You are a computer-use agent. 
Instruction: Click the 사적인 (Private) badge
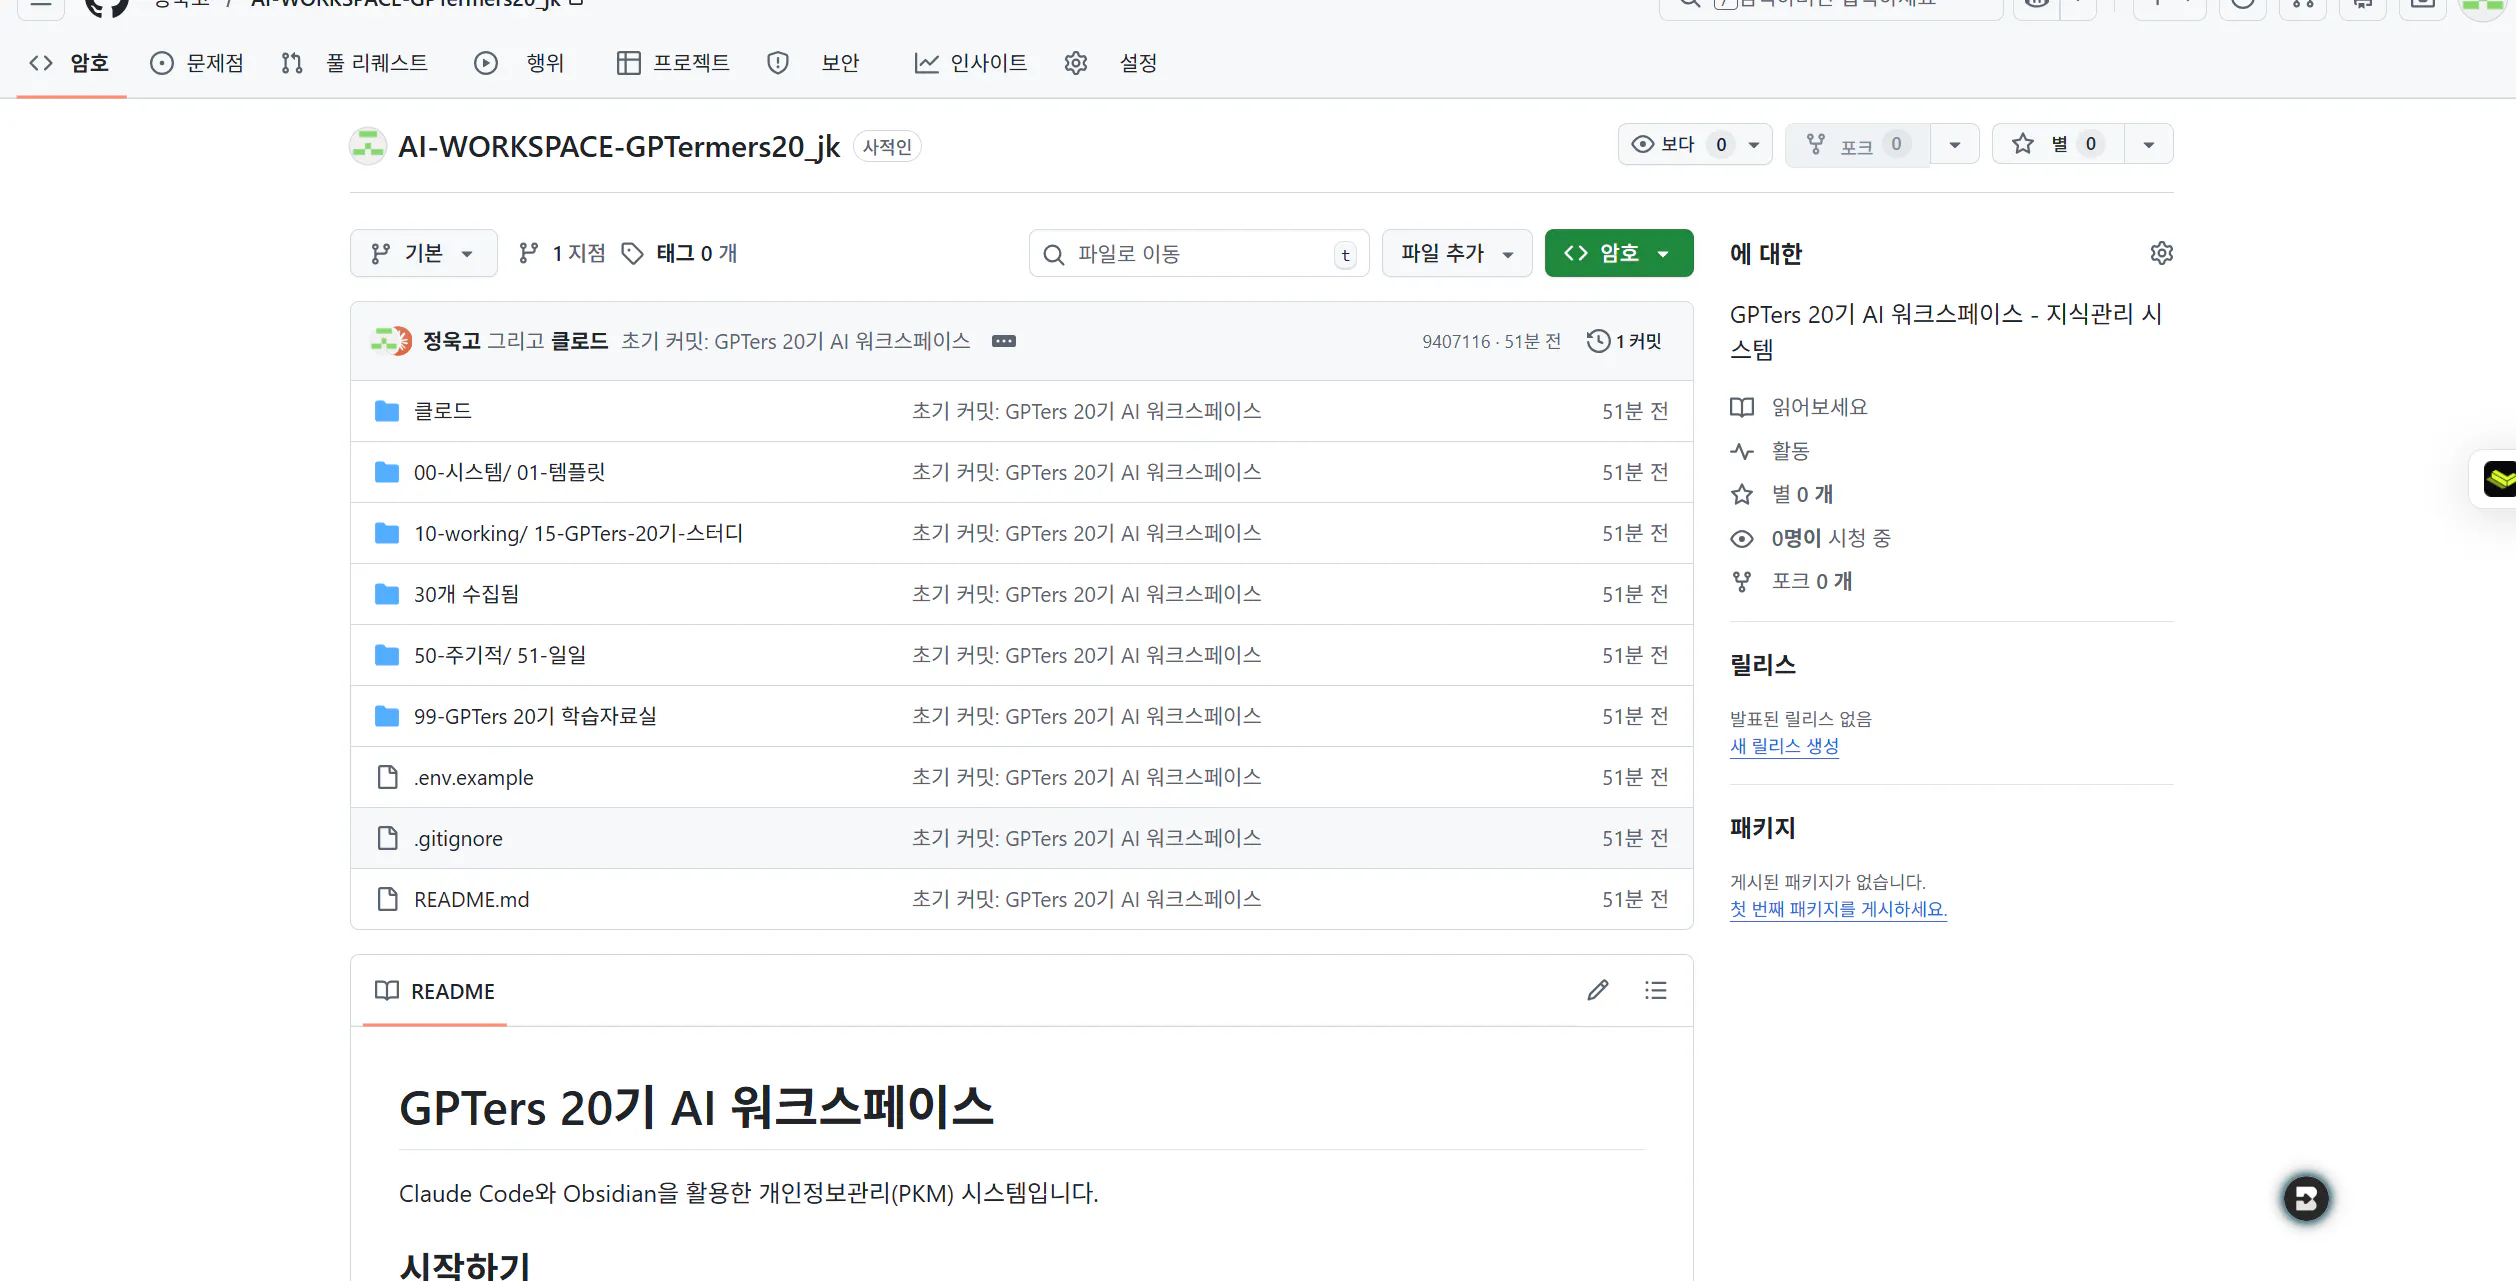[887, 147]
